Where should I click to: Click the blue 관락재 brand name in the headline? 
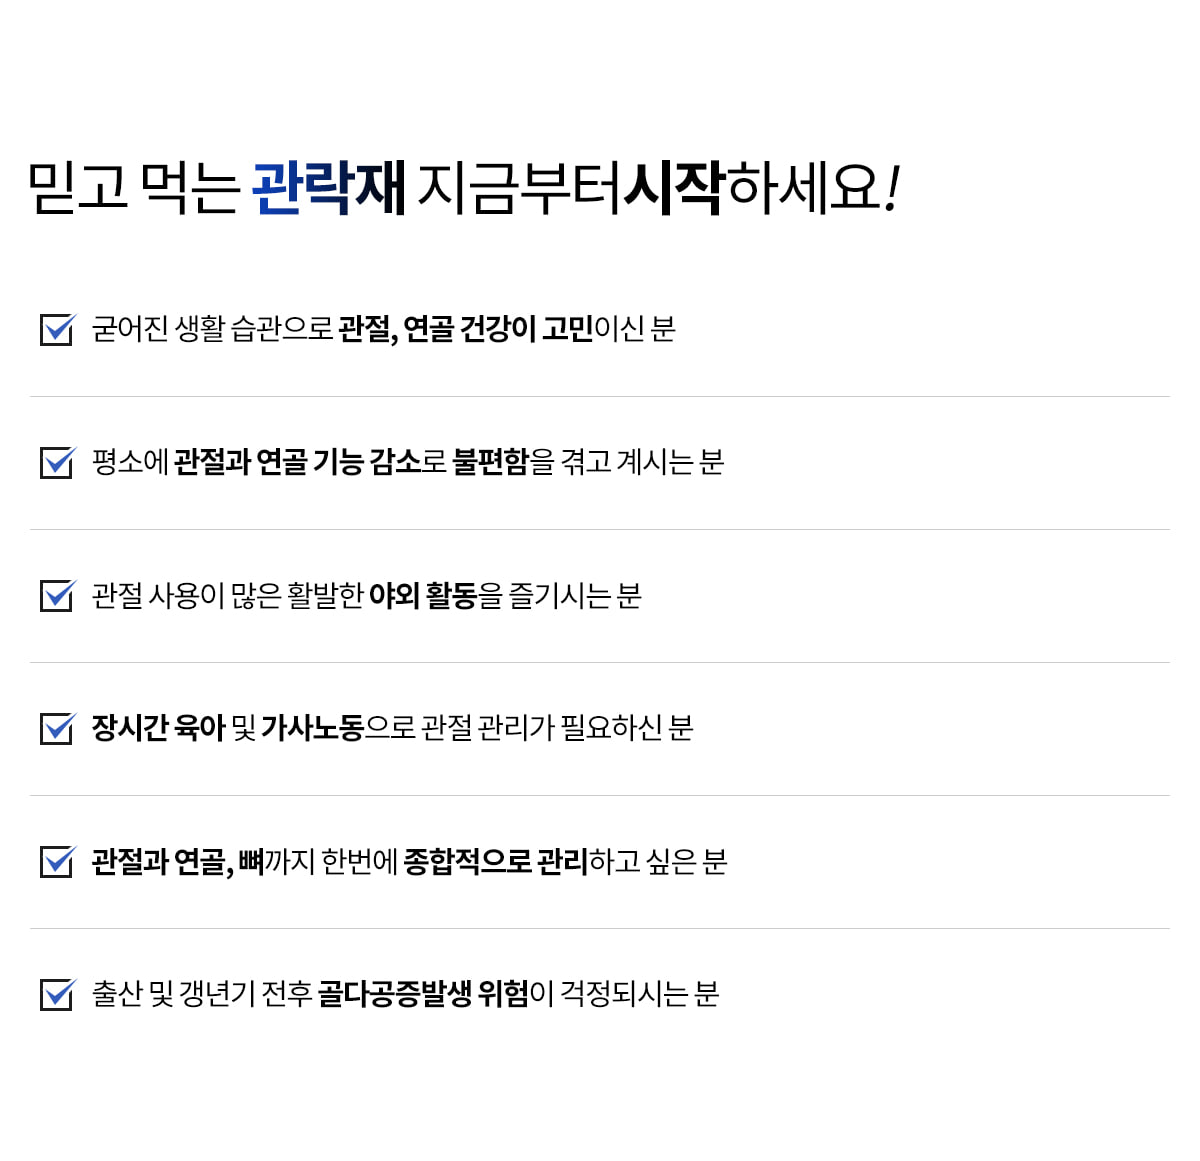328,187
